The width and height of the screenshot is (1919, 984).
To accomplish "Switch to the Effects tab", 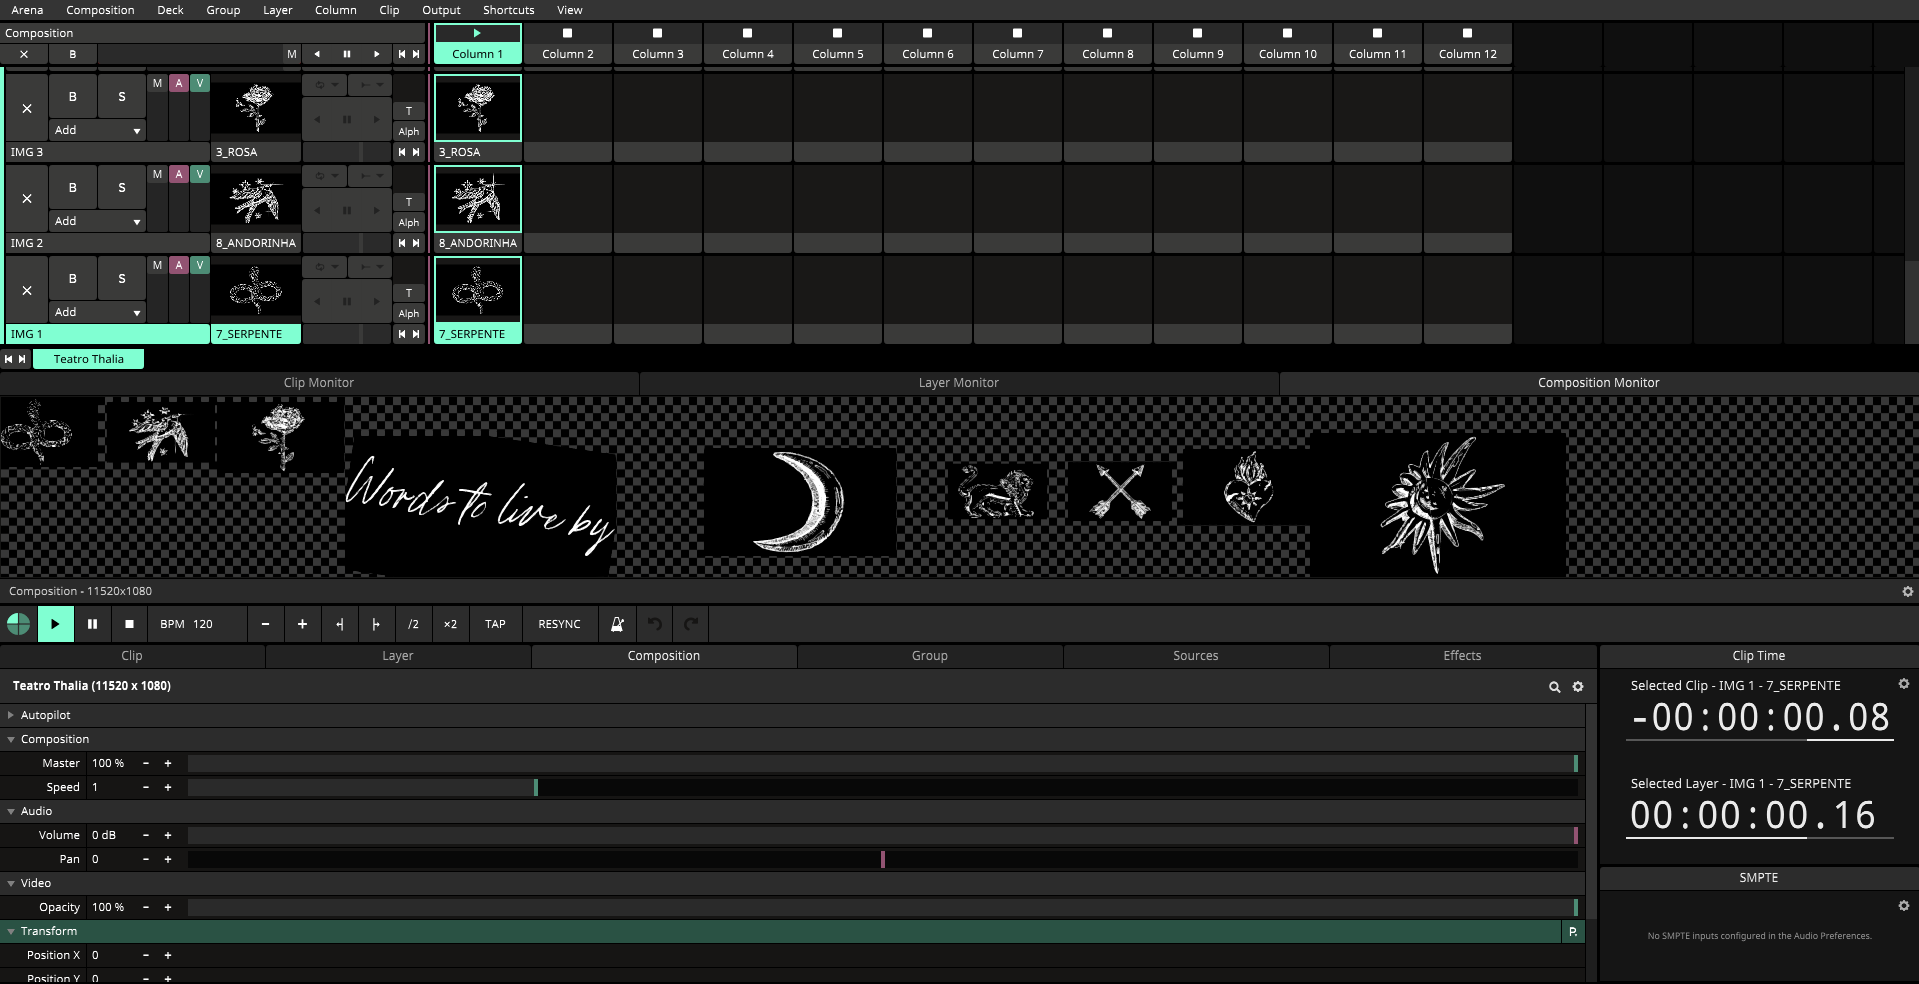I will 1461,656.
